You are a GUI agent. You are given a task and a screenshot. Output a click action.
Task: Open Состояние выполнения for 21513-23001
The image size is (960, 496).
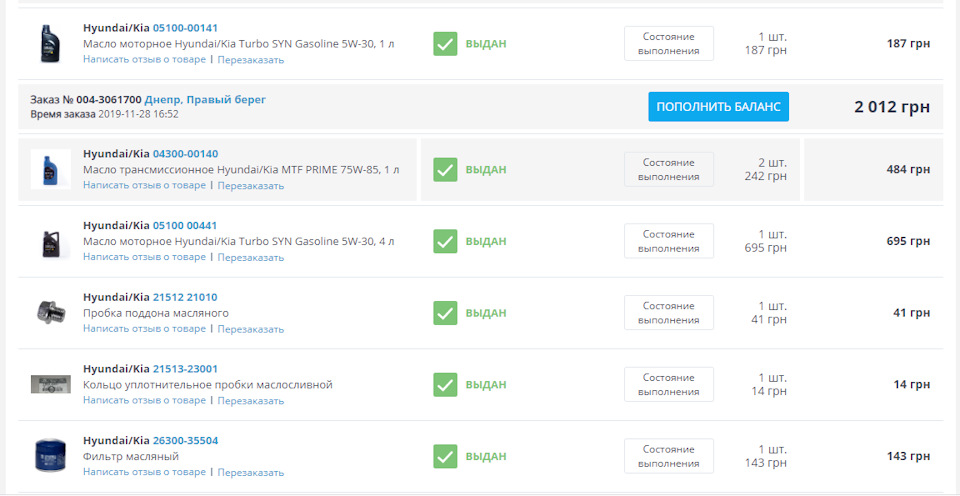click(669, 384)
